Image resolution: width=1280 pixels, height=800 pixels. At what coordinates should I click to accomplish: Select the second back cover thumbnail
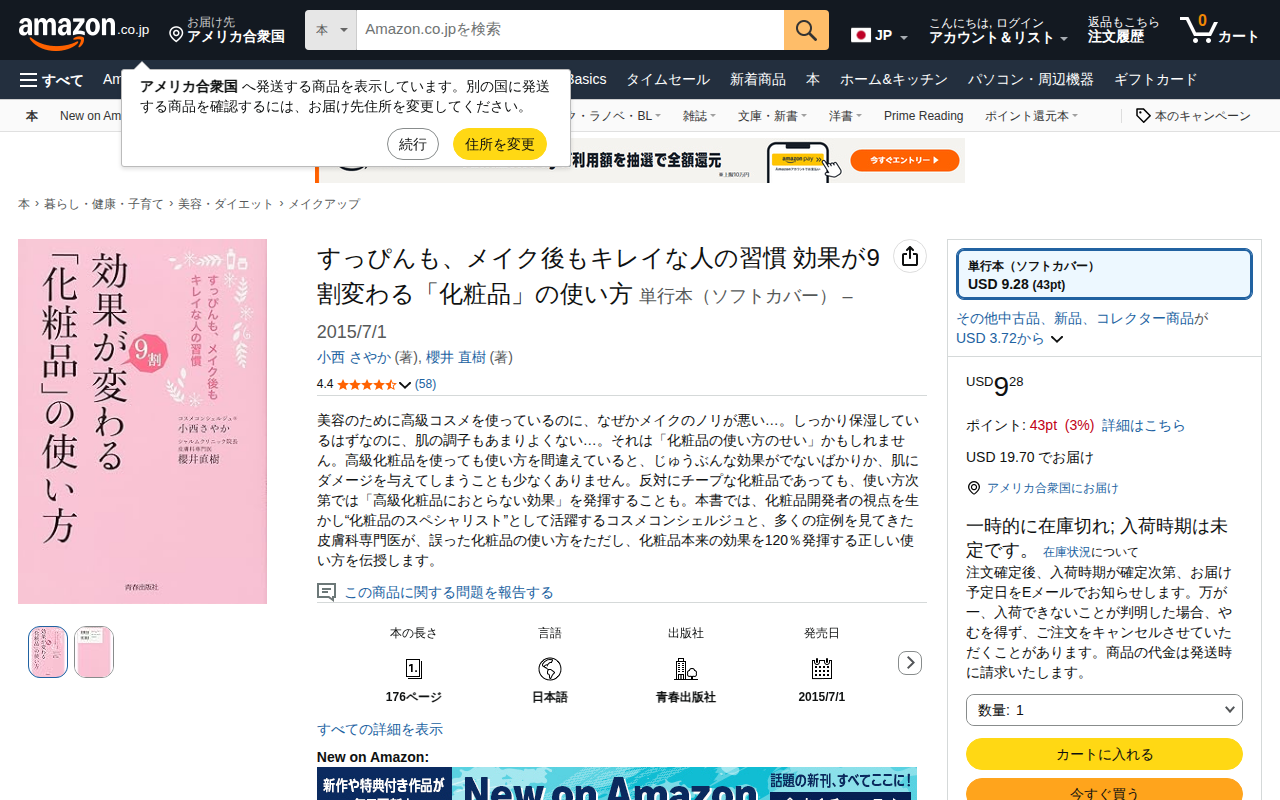pyautogui.click(x=94, y=652)
